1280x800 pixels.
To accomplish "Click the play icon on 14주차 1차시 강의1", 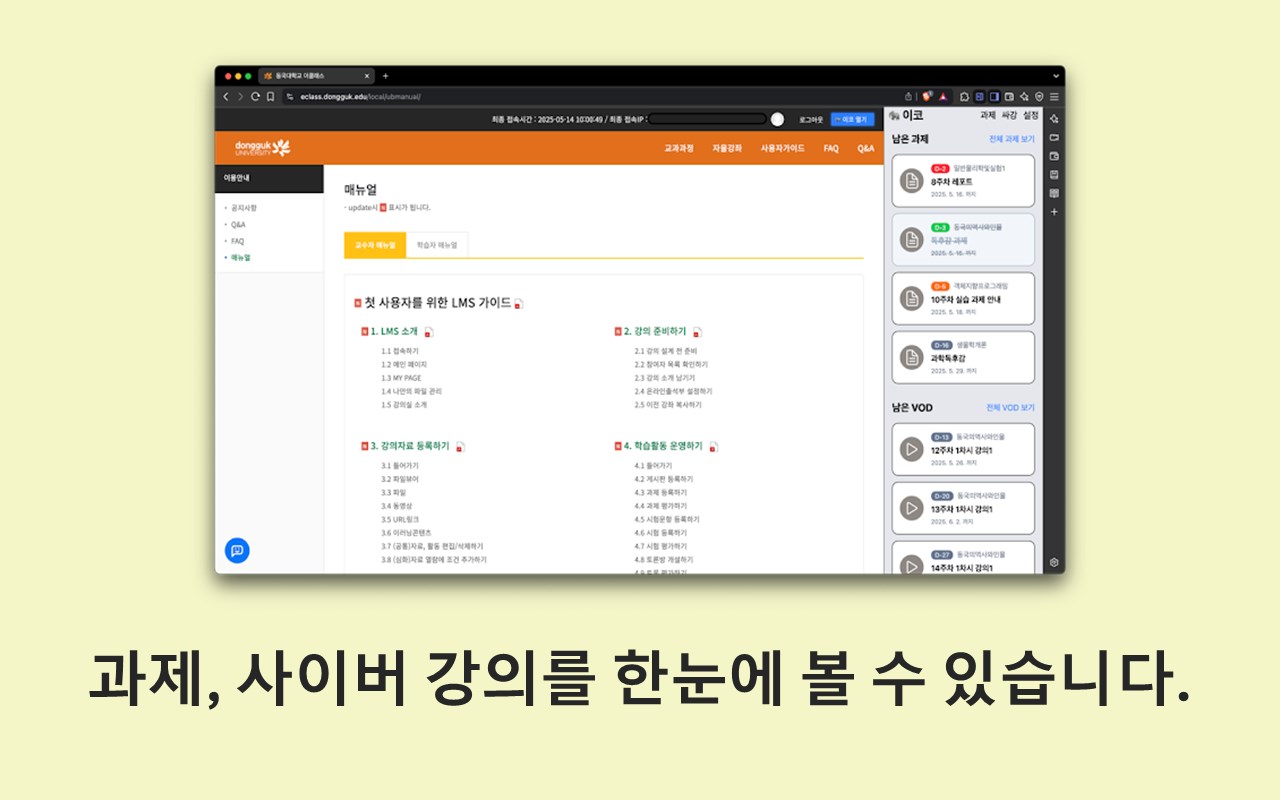I will coord(910,565).
